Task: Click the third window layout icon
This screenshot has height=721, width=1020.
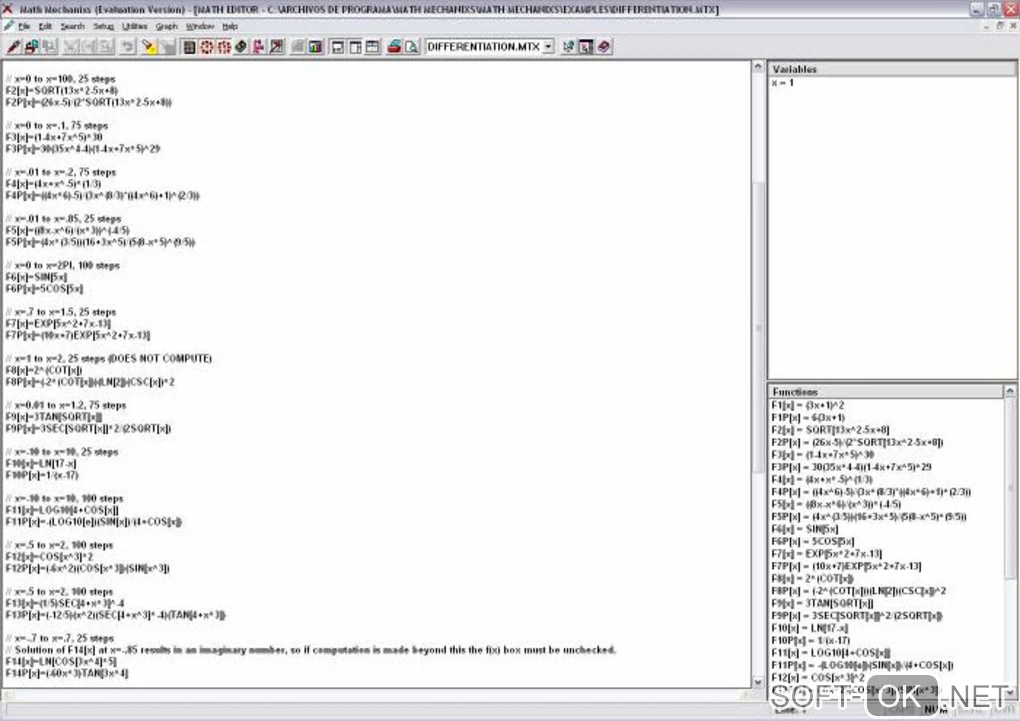Action: pos(372,47)
